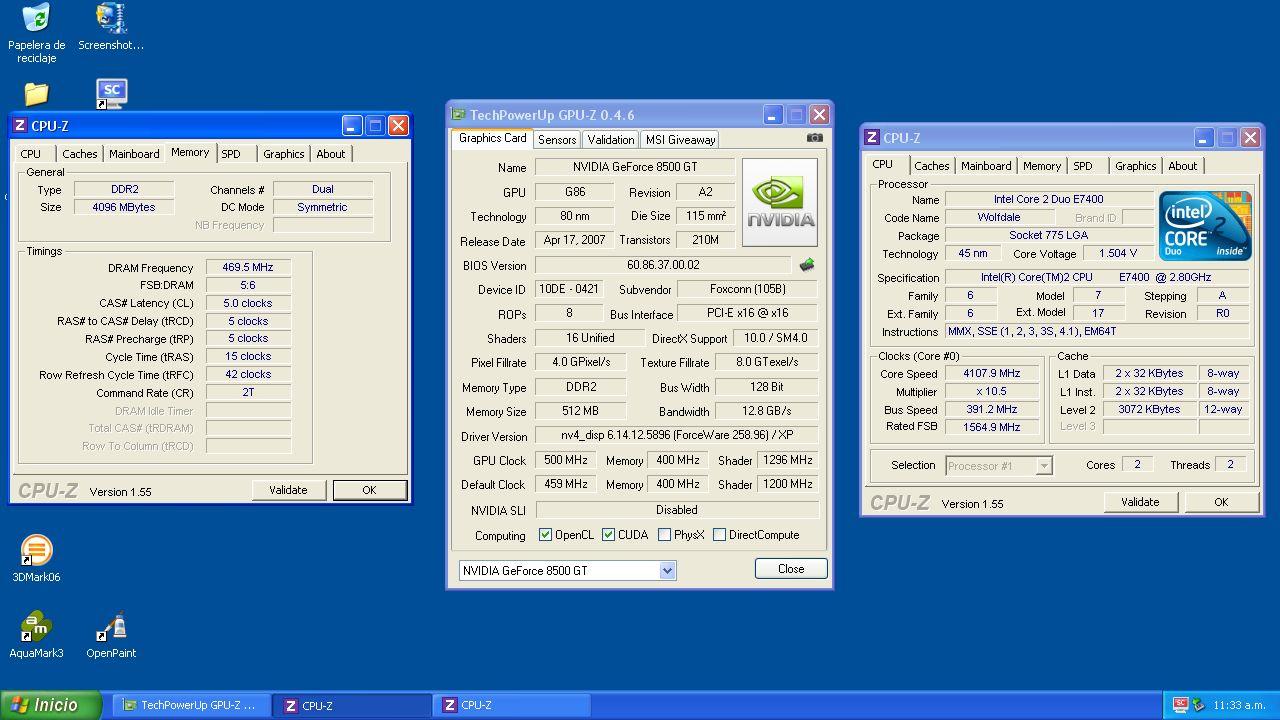
Task: Open the GPU selection dropdown in GPU-Z
Action: (x=667, y=571)
